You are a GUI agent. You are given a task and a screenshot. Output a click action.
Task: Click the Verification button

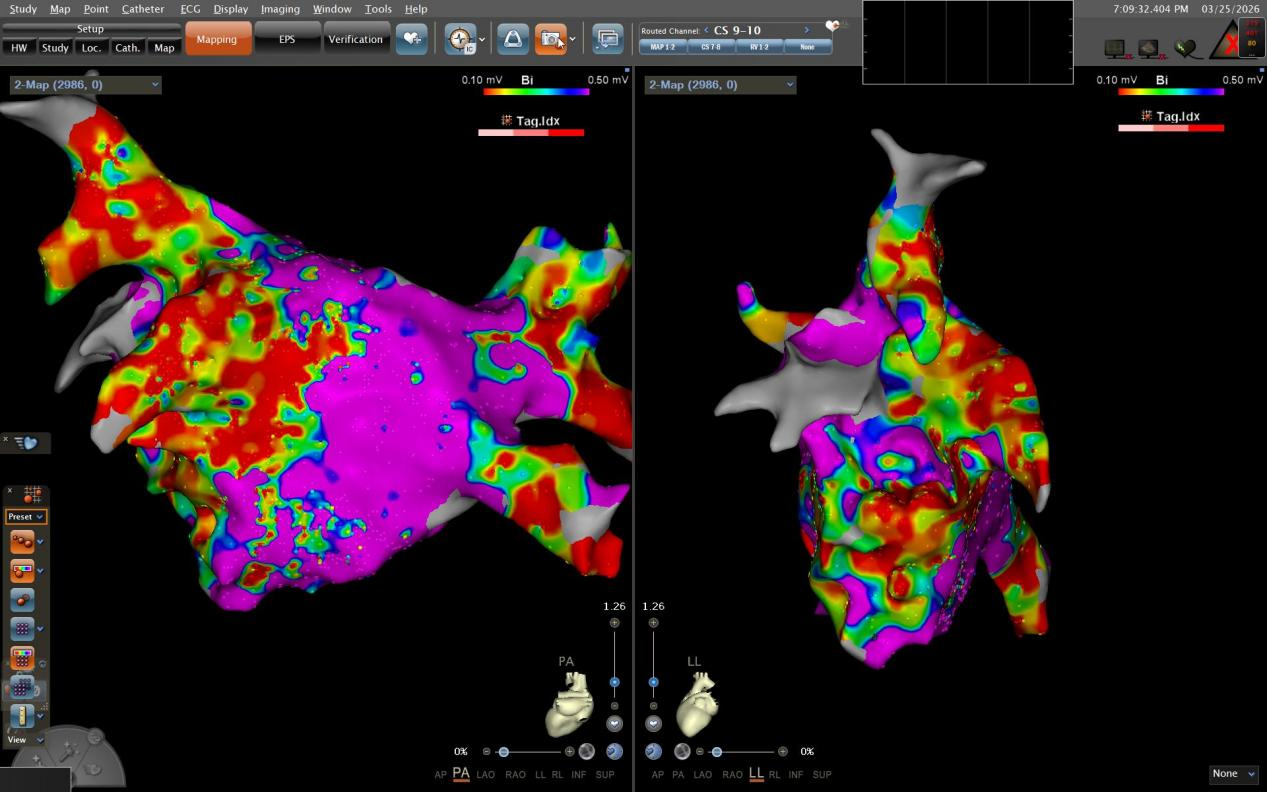coord(355,39)
